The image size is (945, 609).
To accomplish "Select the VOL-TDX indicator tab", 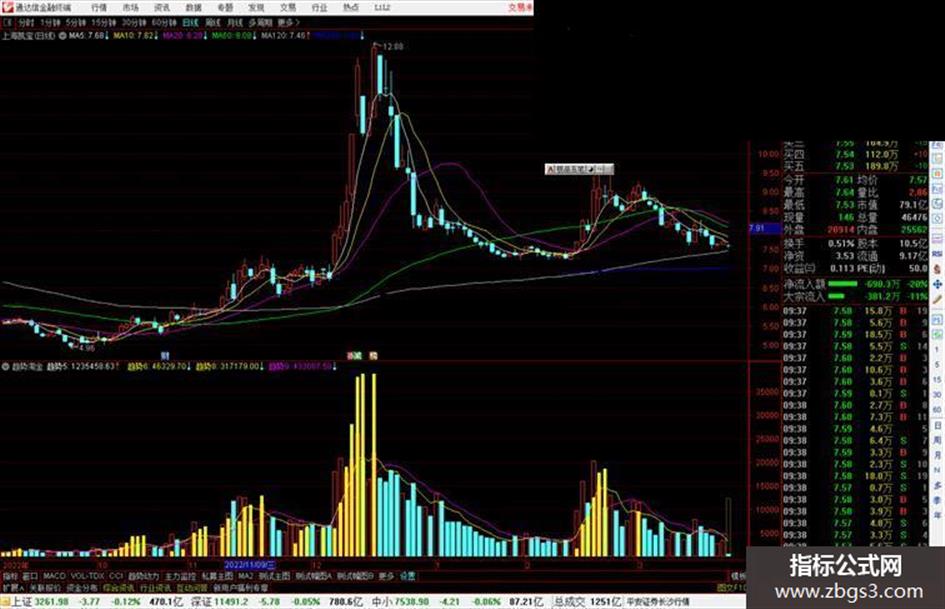I will click(x=87, y=576).
